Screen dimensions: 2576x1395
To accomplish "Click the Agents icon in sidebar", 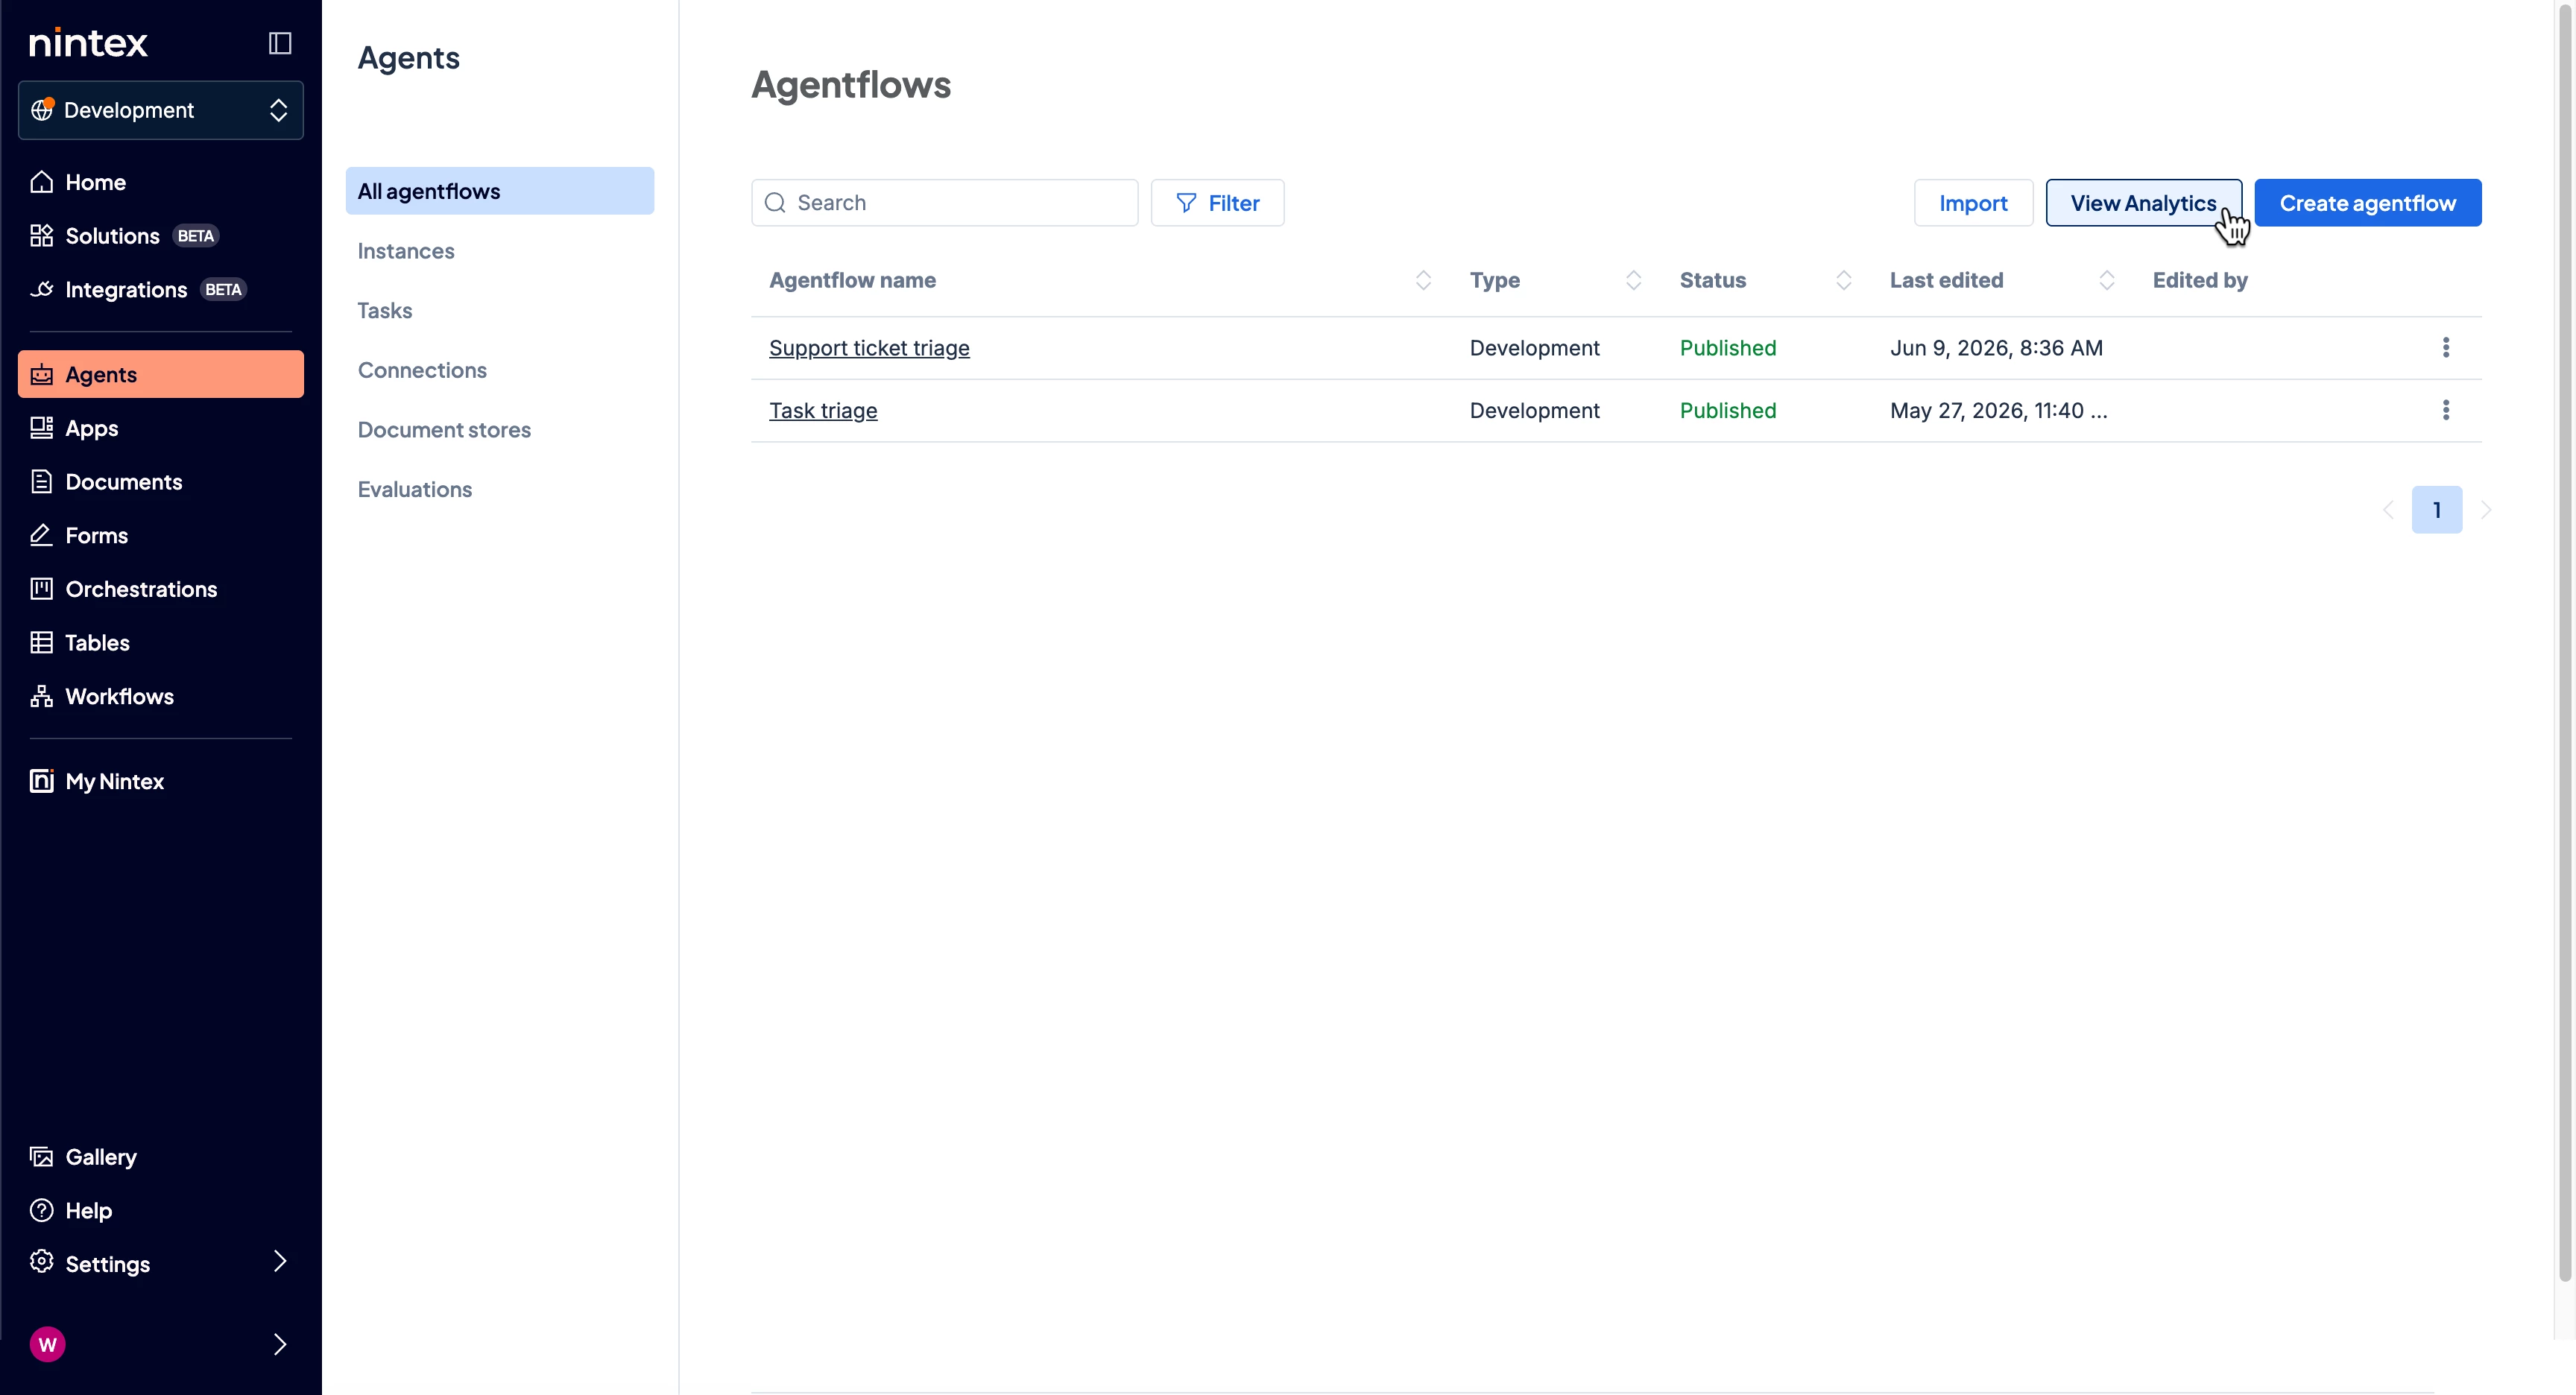I will tap(41, 375).
